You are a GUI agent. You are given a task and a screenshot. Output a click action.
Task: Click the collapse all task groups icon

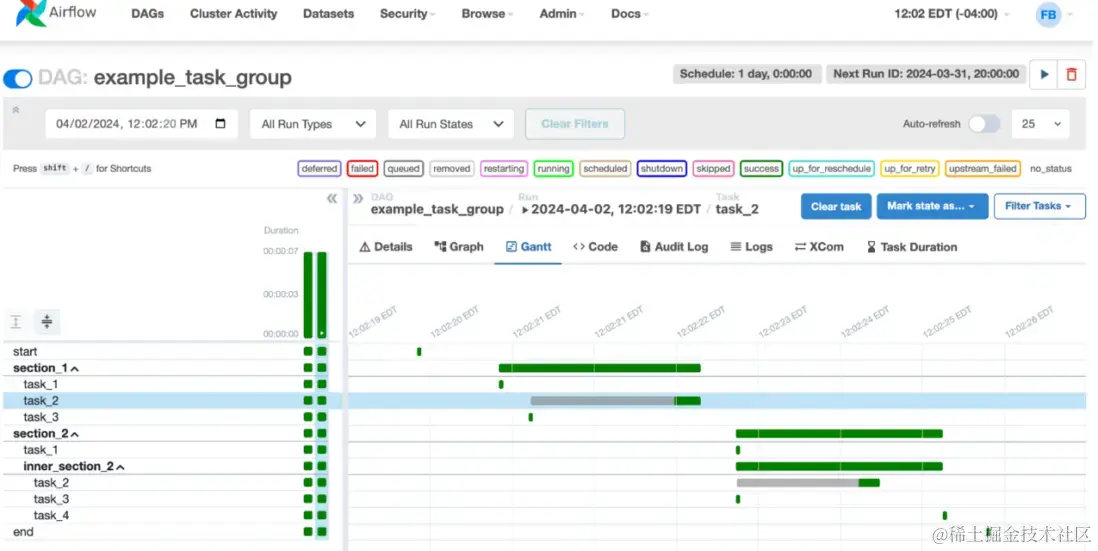[x=46, y=322]
